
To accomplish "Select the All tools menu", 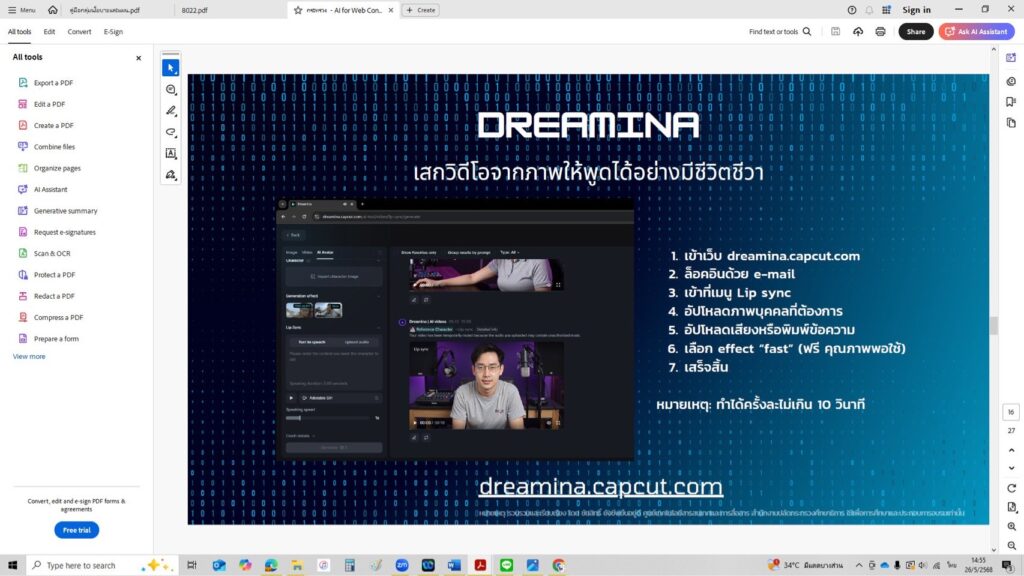I will [20, 31].
